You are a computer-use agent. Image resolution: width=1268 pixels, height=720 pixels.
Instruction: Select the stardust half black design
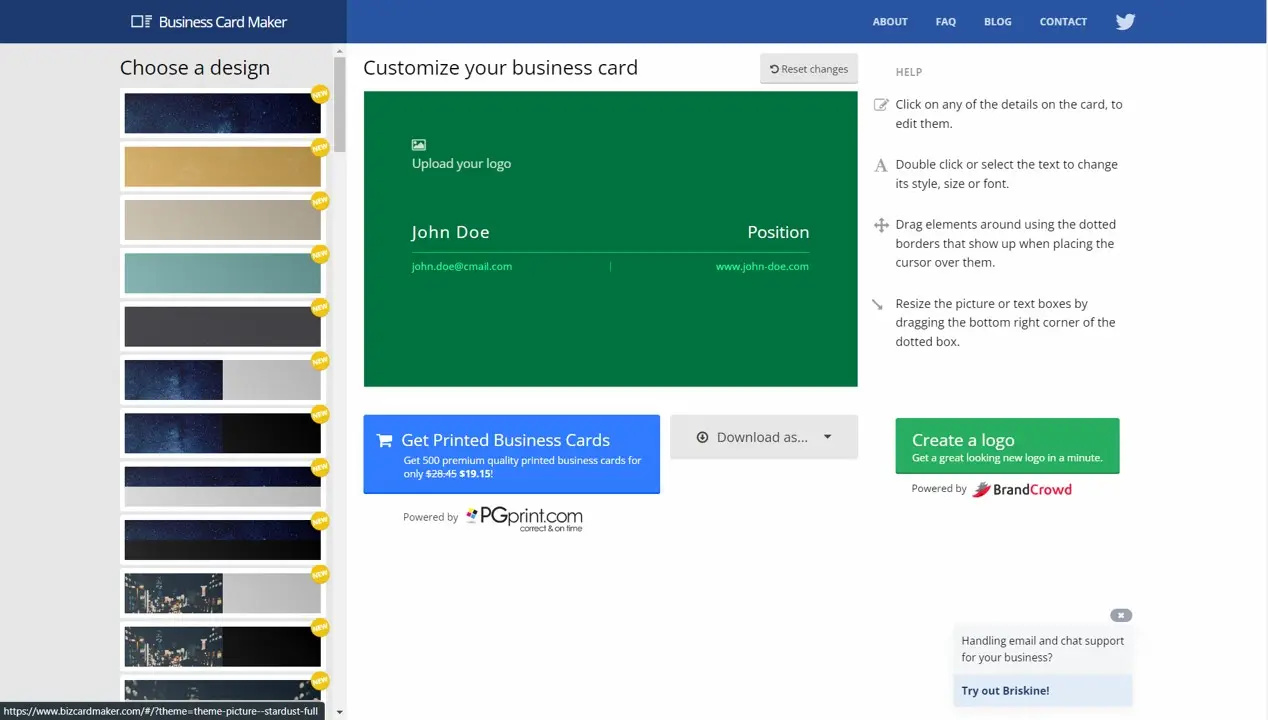click(x=222, y=433)
